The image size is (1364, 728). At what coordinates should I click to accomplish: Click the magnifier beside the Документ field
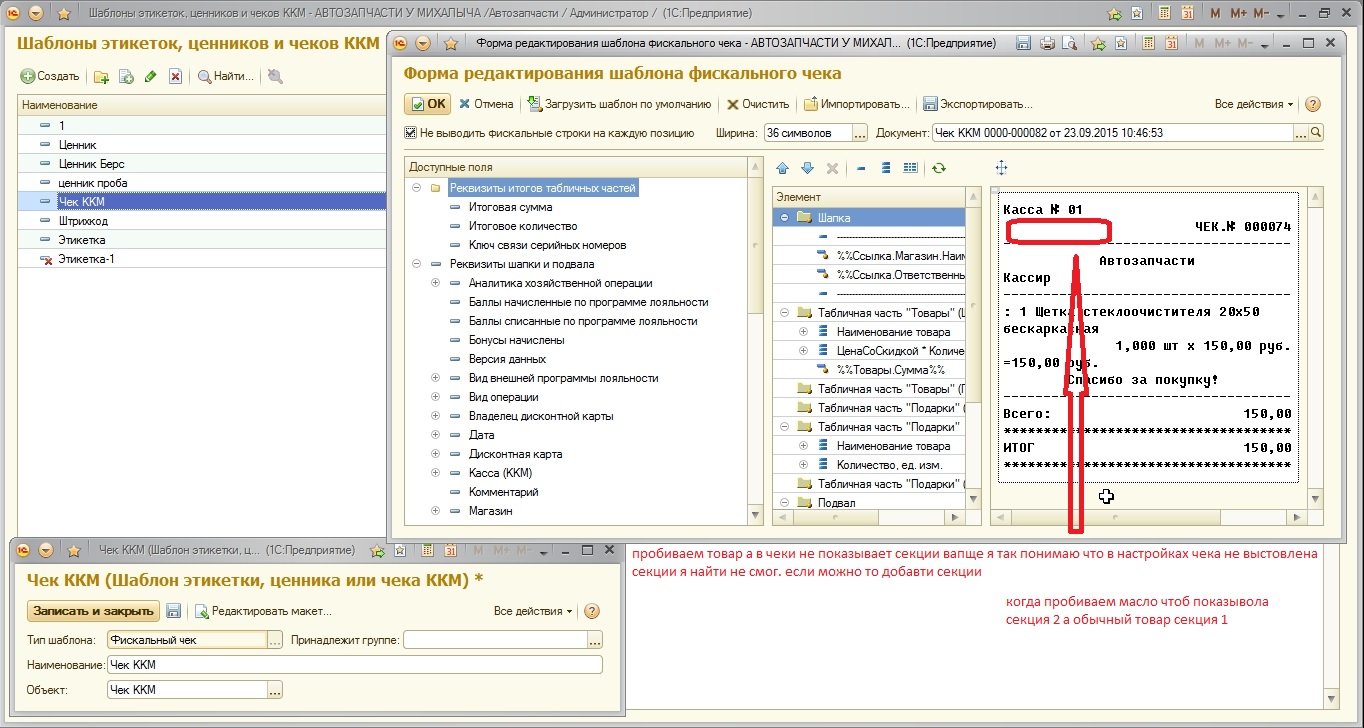pyautogui.click(x=1316, y=132)
